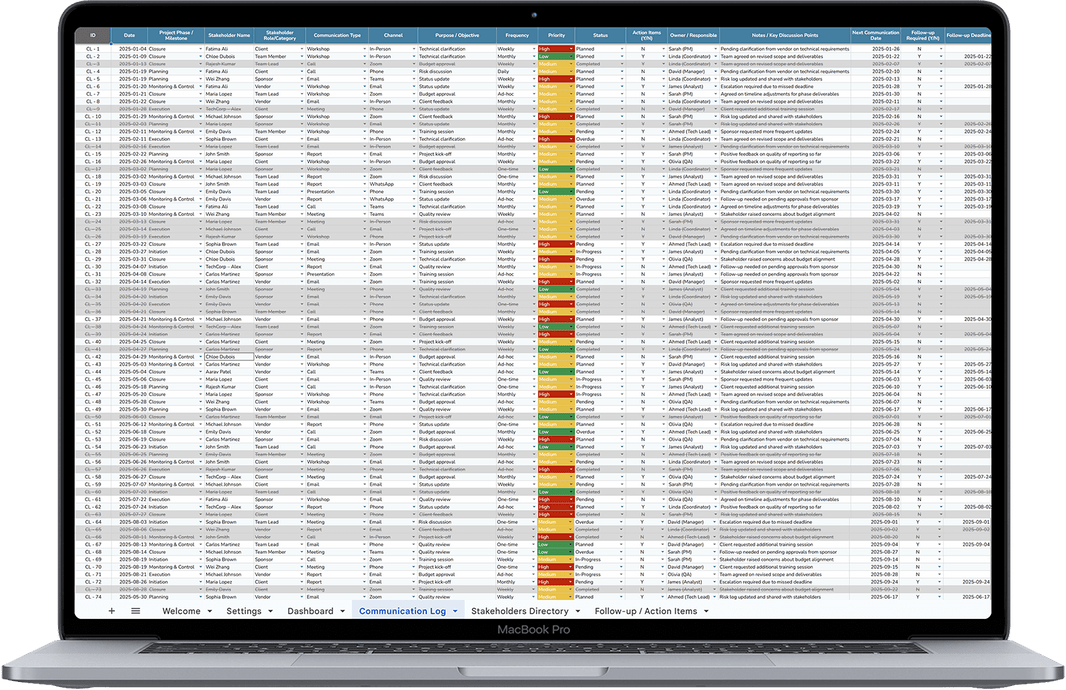This screenshot has width=1066, height=690.
Task: Select the Owner / Responsible column header
Action: tap(693, 35)
